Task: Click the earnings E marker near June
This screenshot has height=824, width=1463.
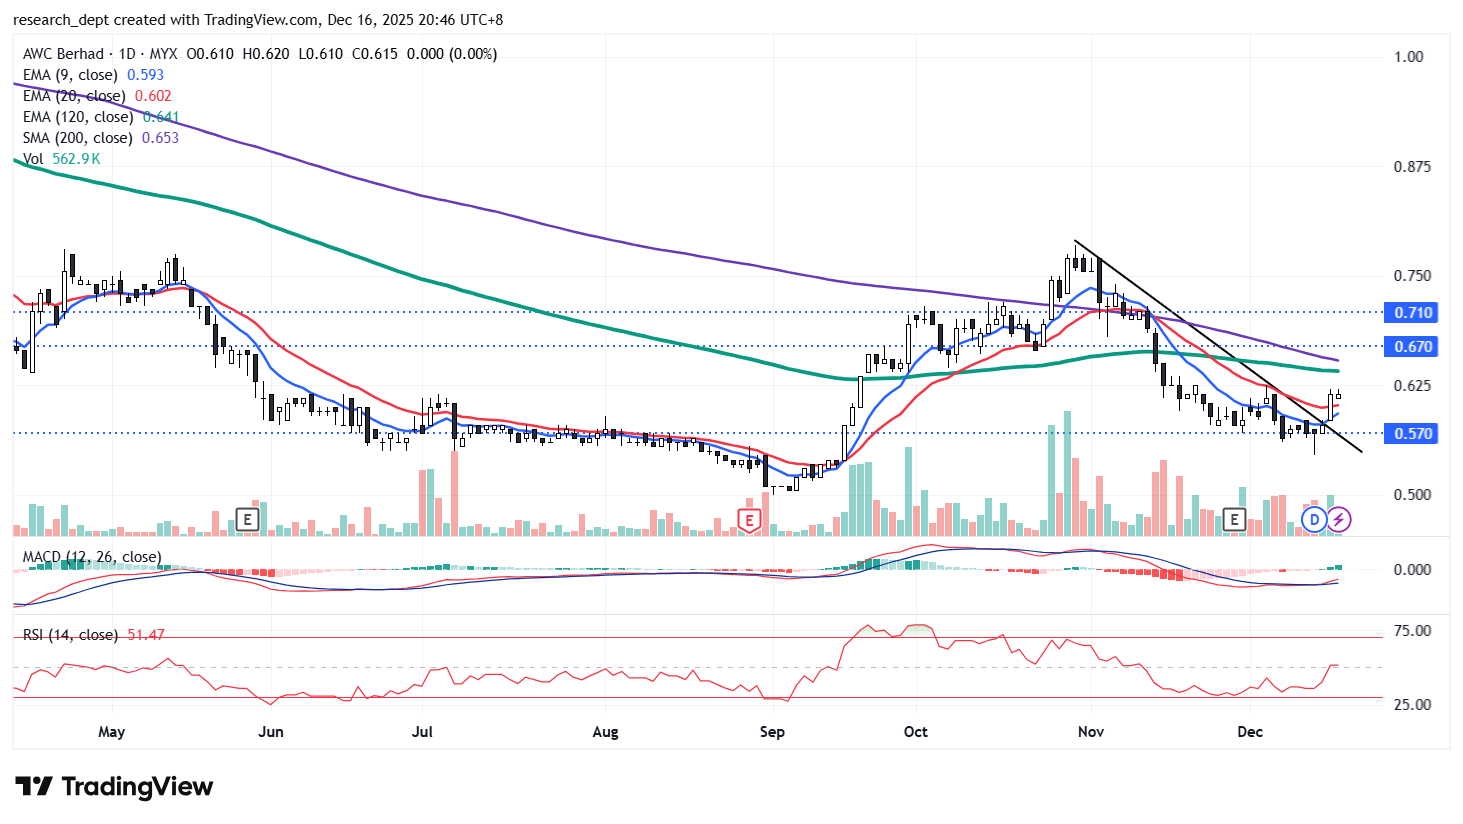Action: (x=247, y=519)
